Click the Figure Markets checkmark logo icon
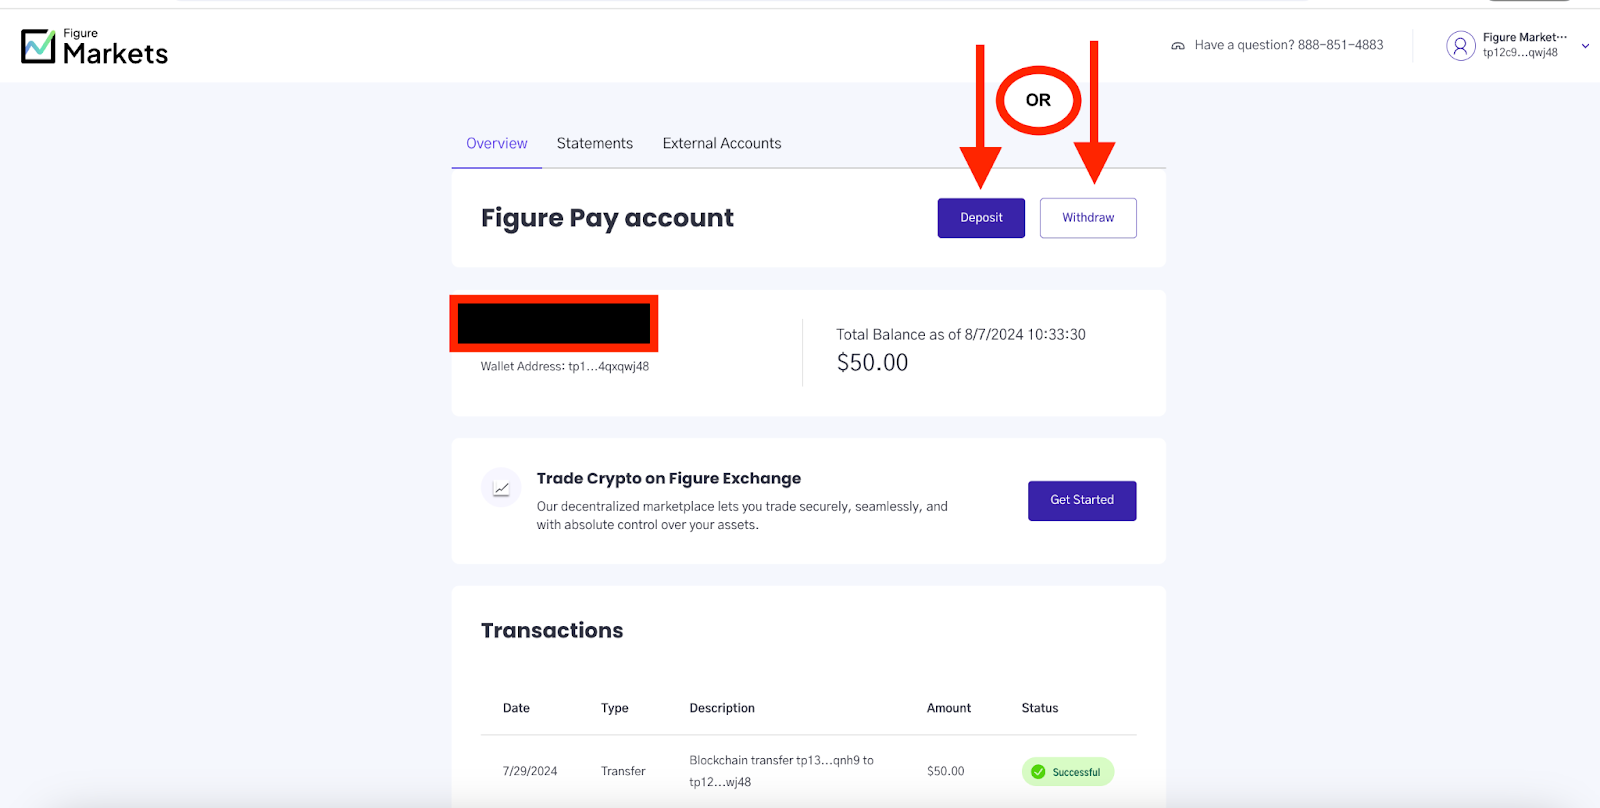Image resolution: width=1600 pixels, height=808 pixels. click(38, 46)
